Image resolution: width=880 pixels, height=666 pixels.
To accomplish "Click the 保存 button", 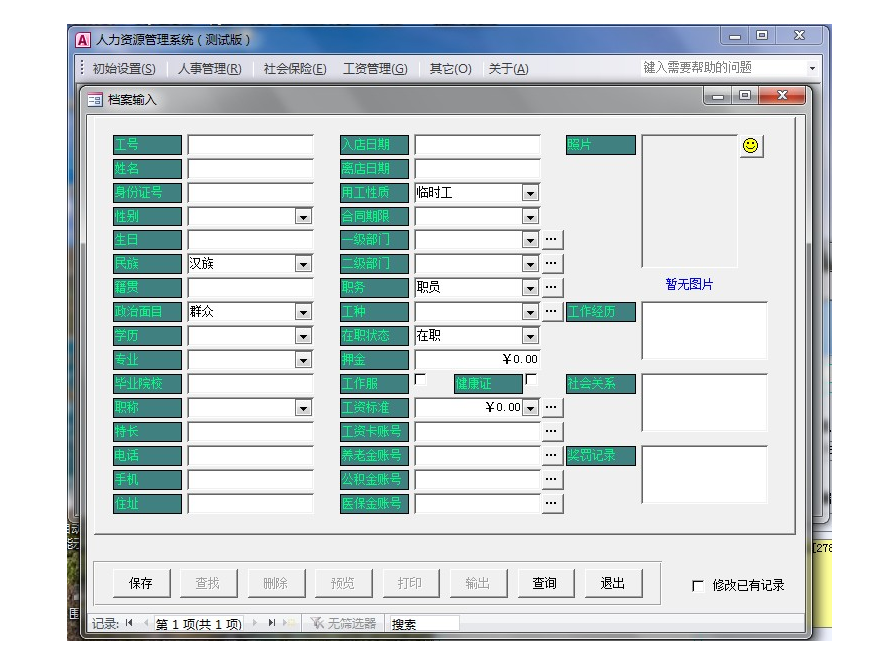I will tap(141, 584).
